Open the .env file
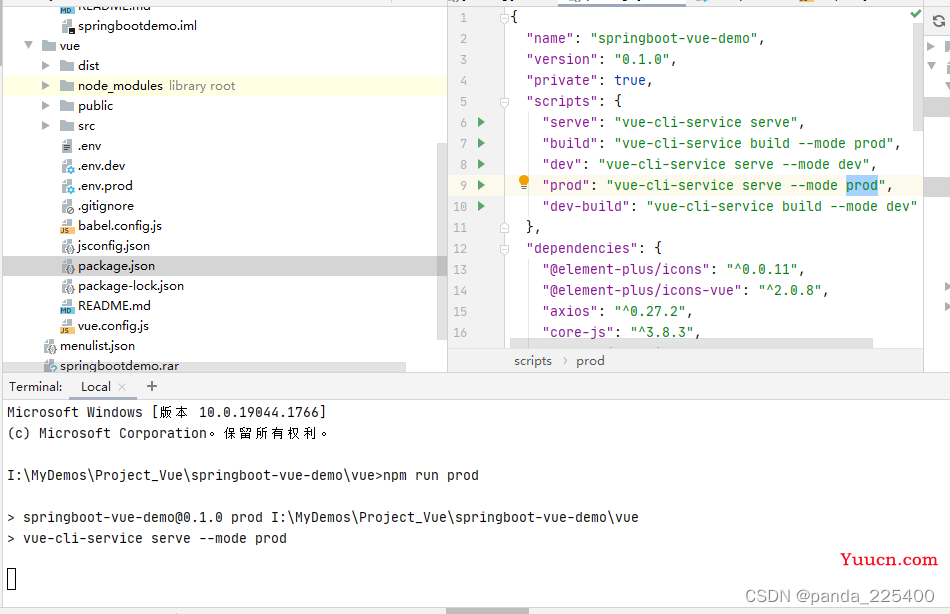This screenshot has height=614, width=950. [90, 145]
